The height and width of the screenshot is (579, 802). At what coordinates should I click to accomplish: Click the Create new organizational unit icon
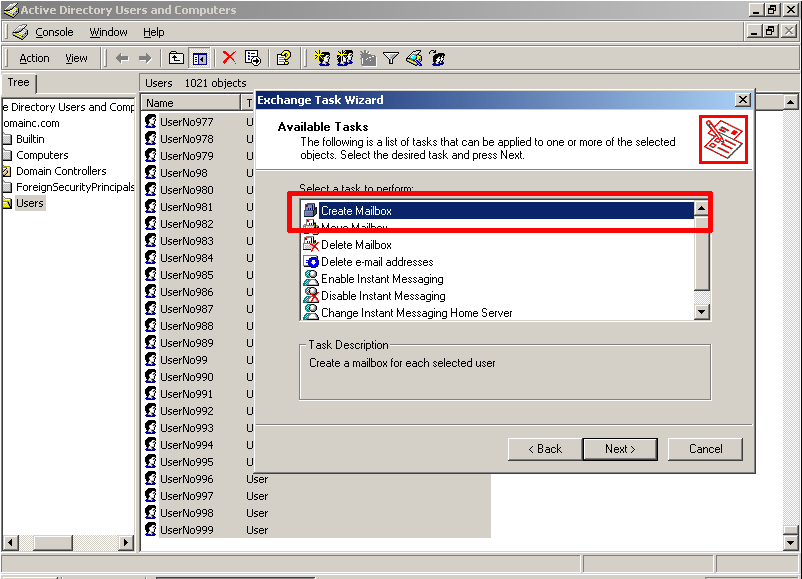coord(368,58)
